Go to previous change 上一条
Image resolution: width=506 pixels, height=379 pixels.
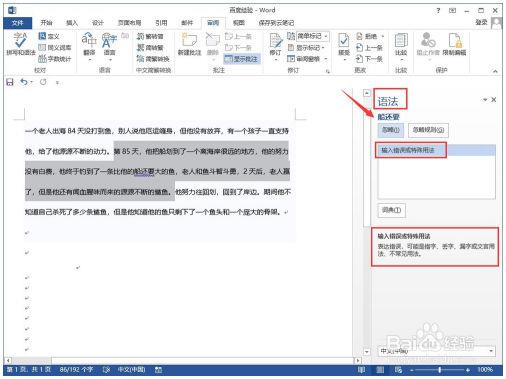click(x=369, y=48)
